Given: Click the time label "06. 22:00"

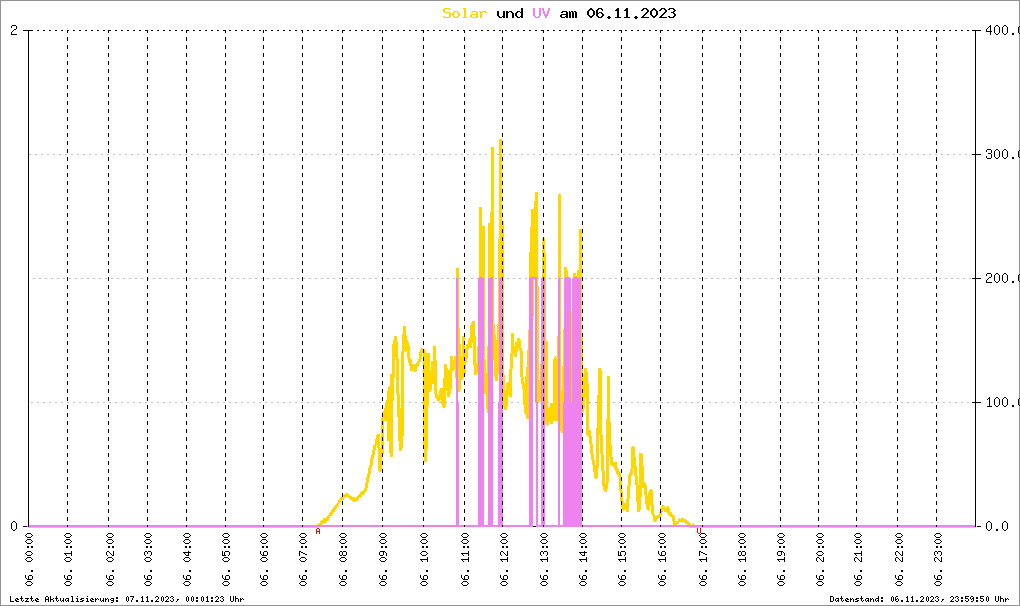Looking at the screenshot, I should click(898, 560).
